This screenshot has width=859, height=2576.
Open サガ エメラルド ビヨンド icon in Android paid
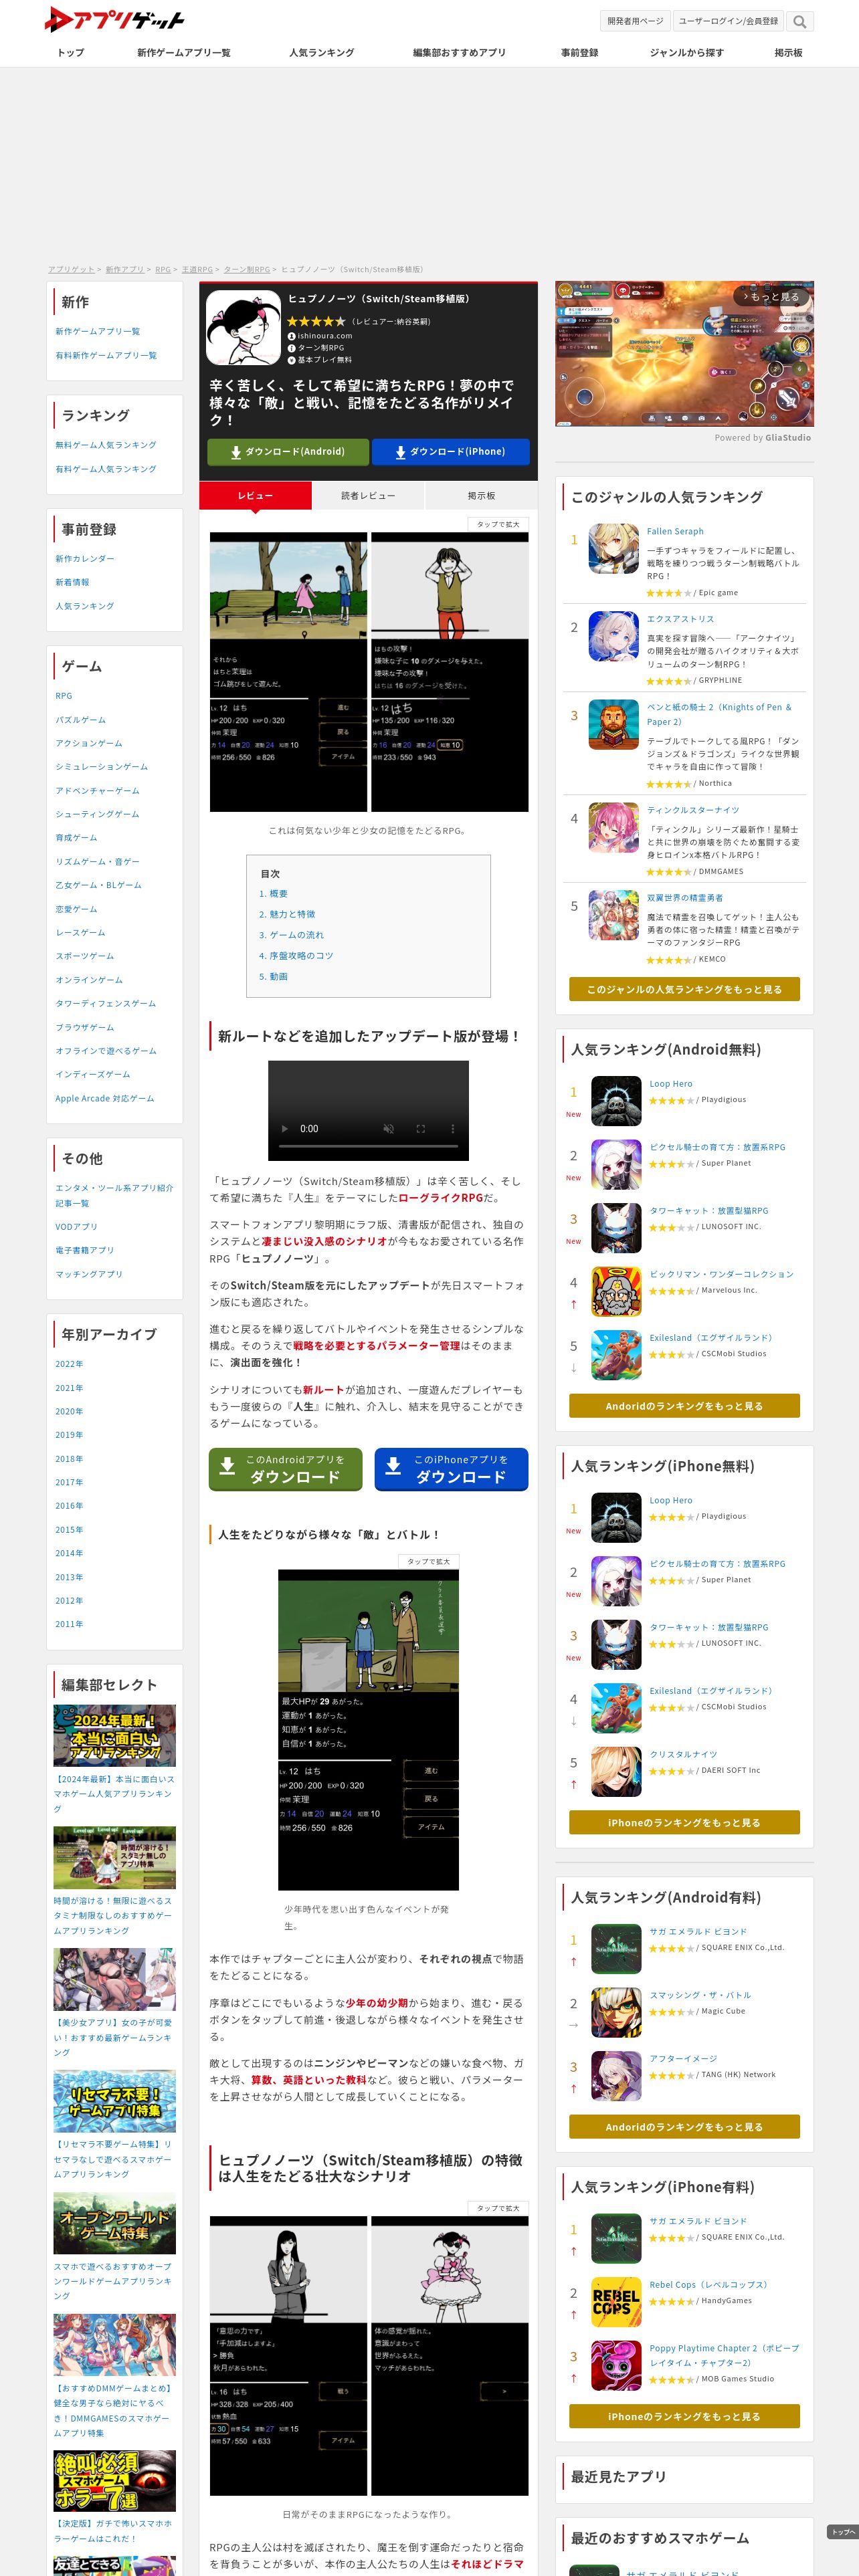[x=616, y=1948]
